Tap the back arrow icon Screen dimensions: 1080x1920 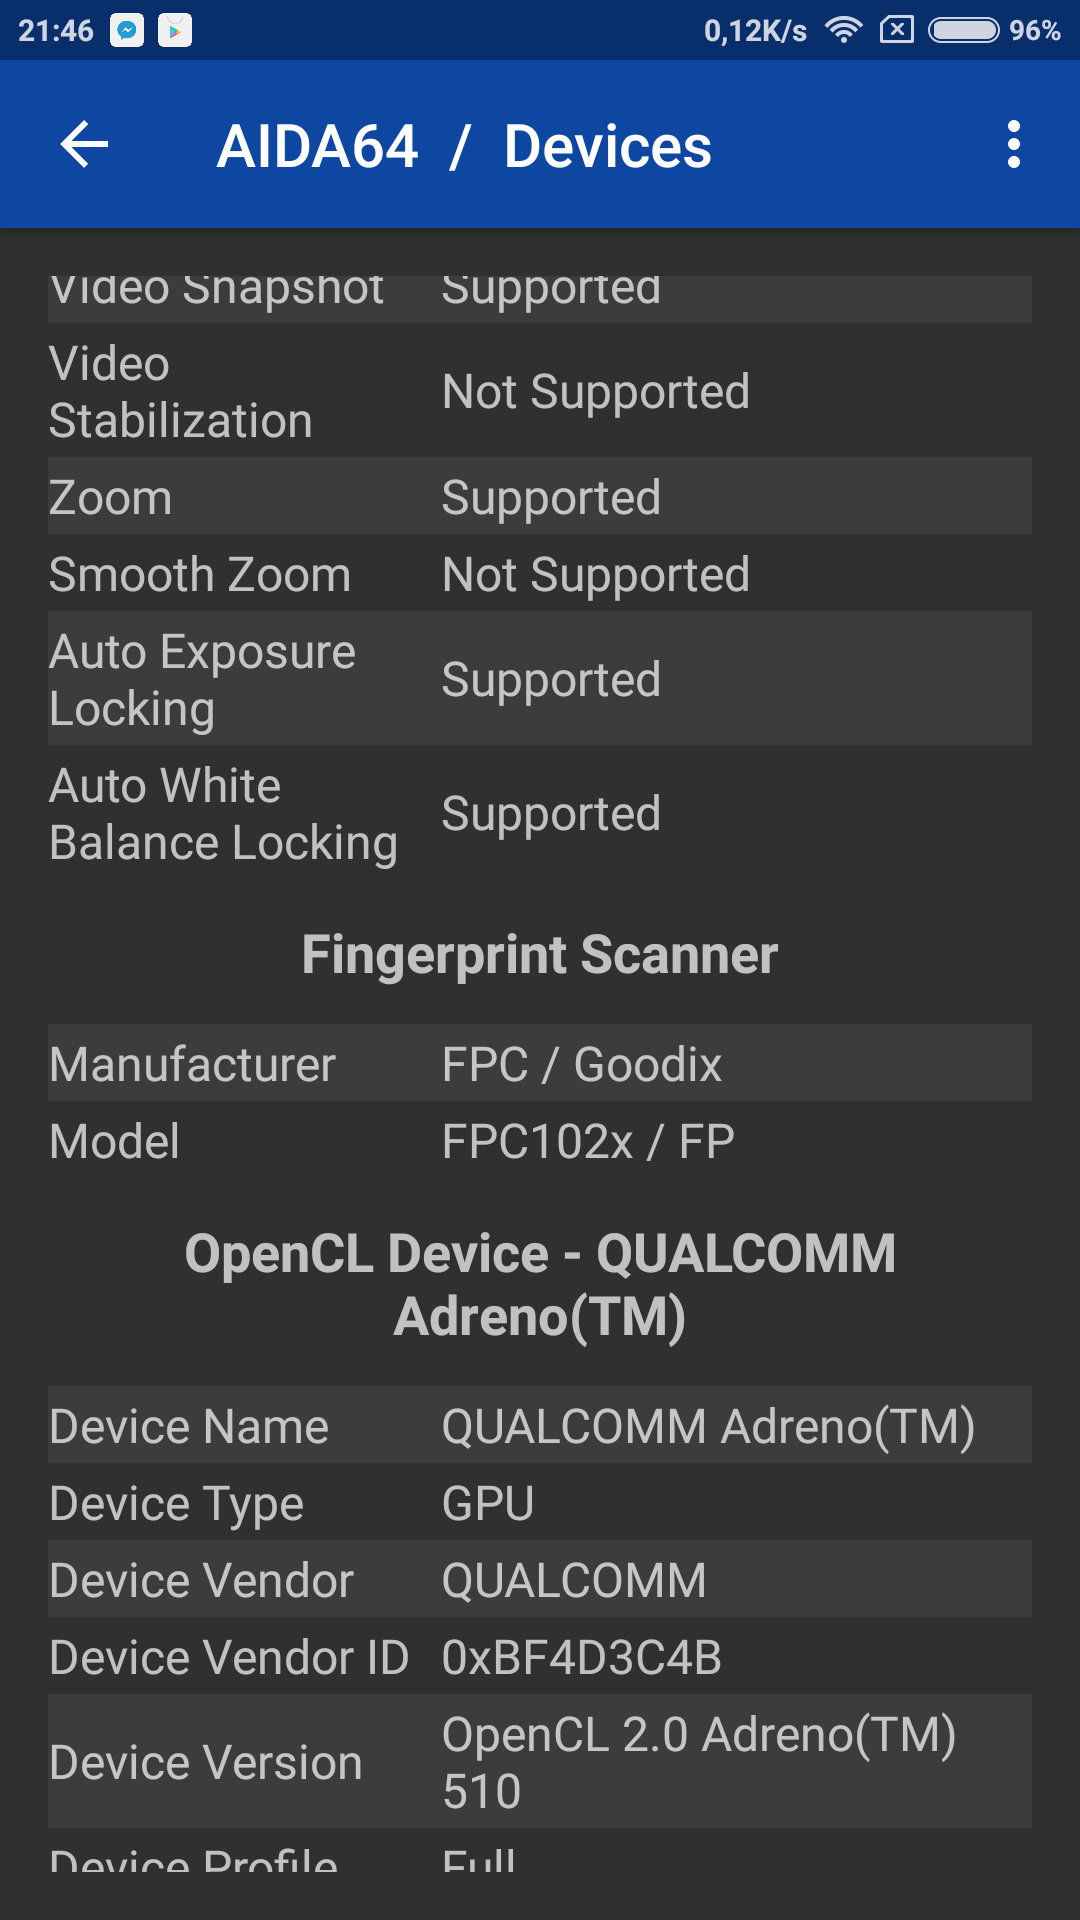(85, 146)
